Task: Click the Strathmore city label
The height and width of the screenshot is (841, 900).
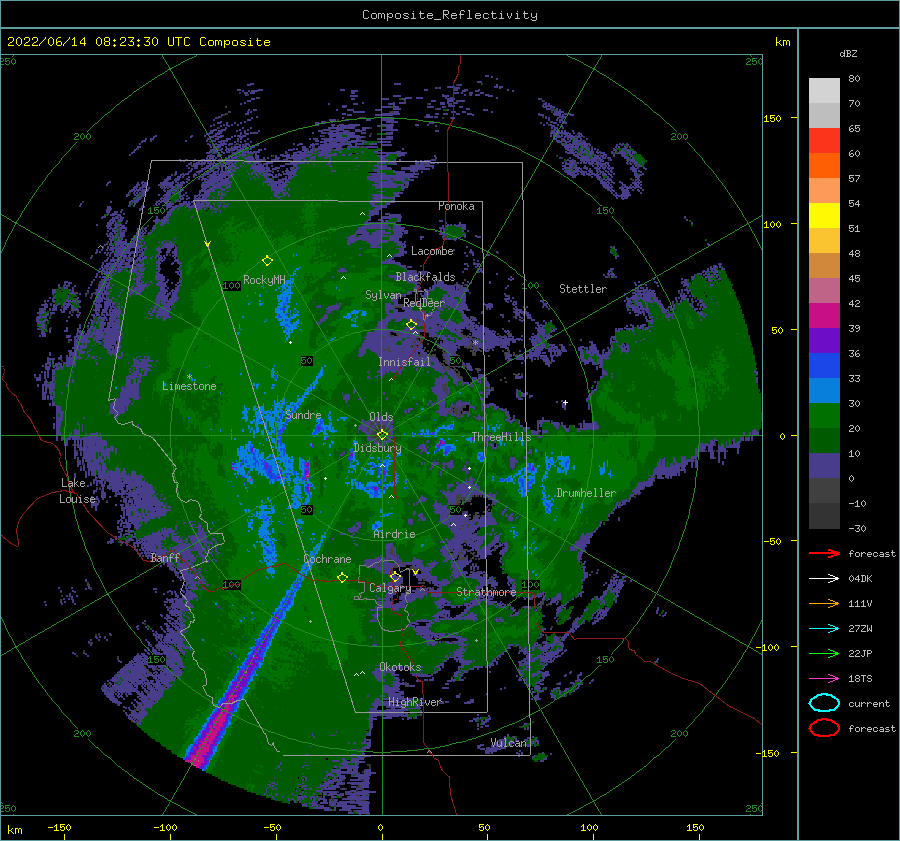Action: [486, 592]
